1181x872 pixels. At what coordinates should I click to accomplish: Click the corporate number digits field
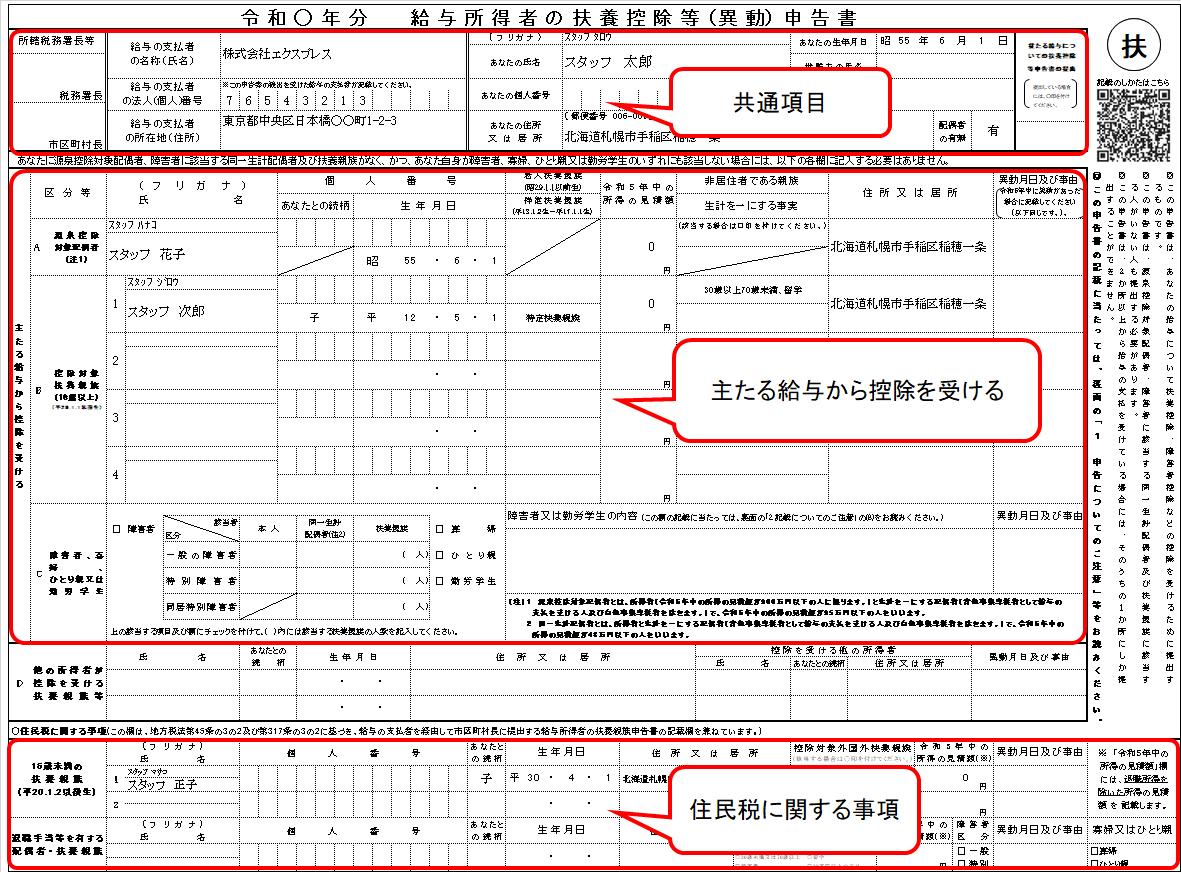(x=343, y=101)
